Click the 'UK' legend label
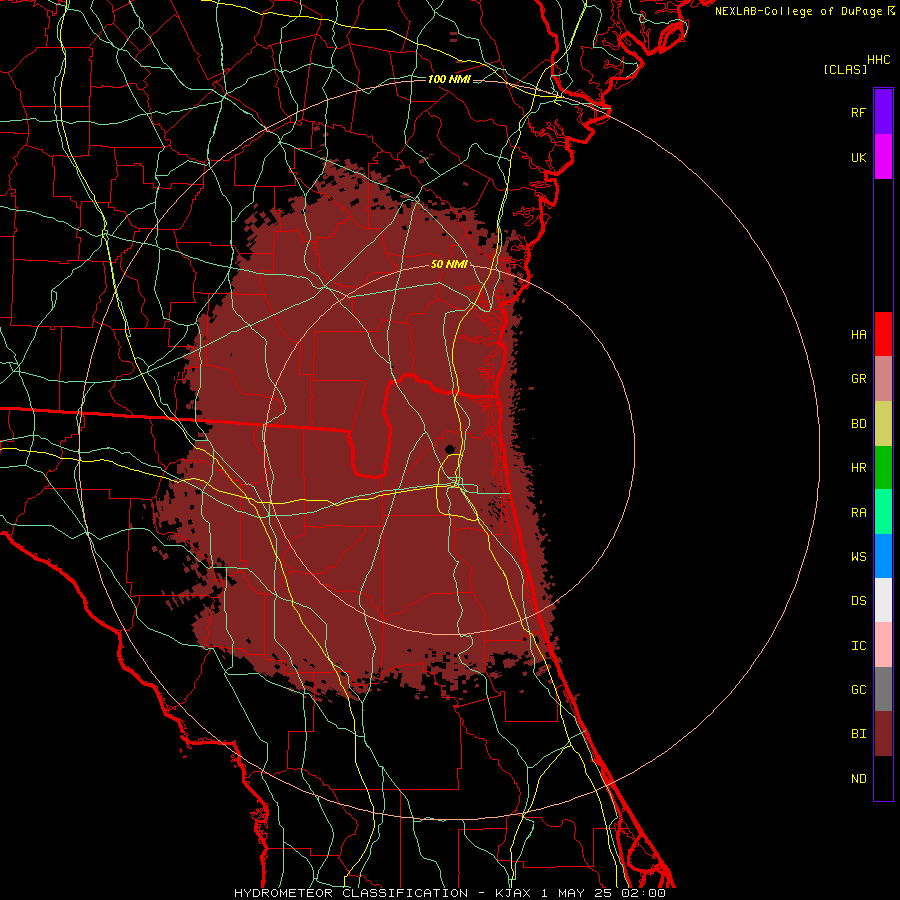This screenshot has height=900, width=900. point(858,157)
